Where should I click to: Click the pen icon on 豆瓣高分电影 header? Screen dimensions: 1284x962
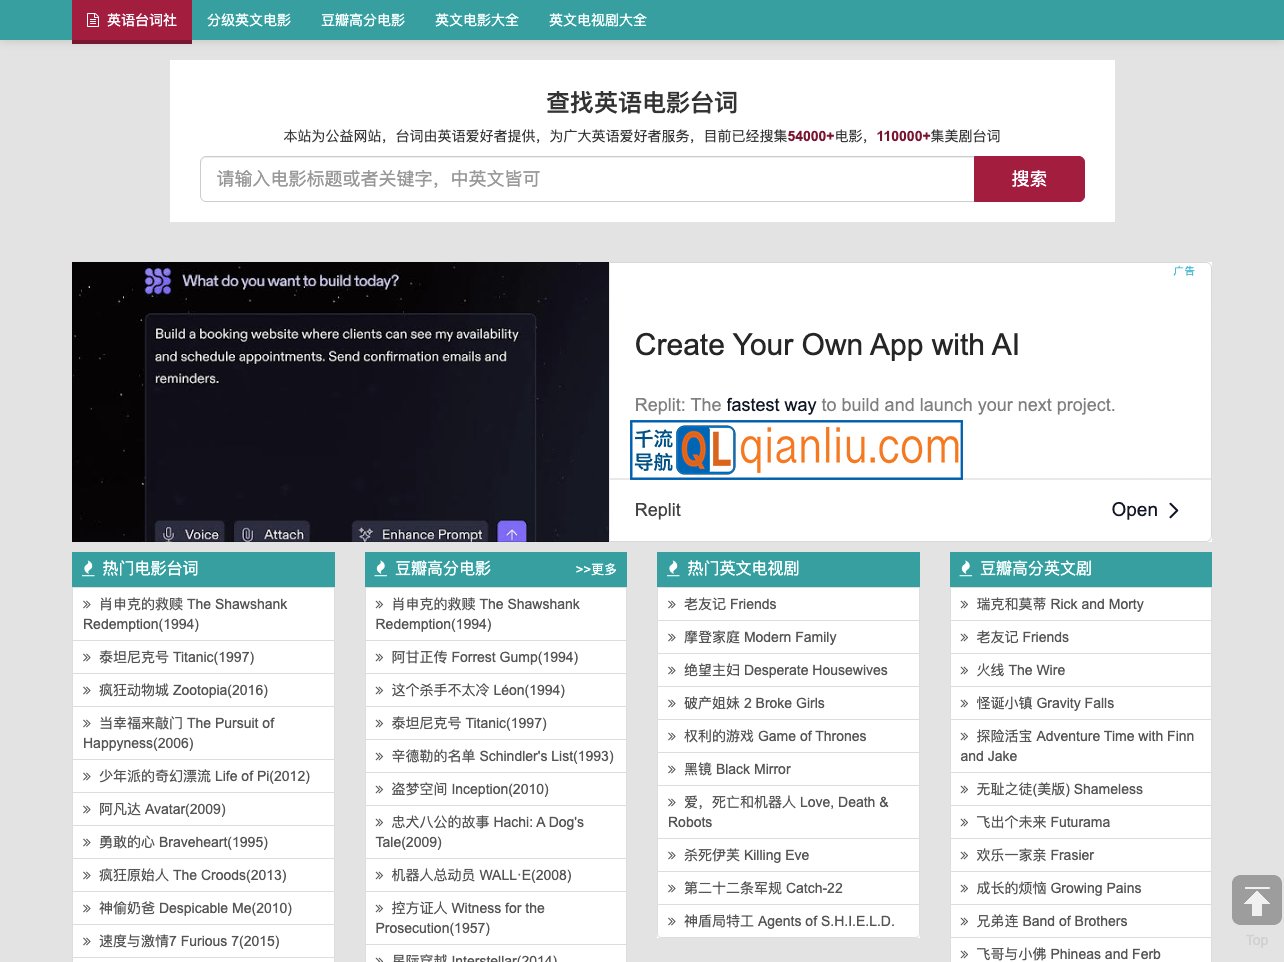coord(381,568)
